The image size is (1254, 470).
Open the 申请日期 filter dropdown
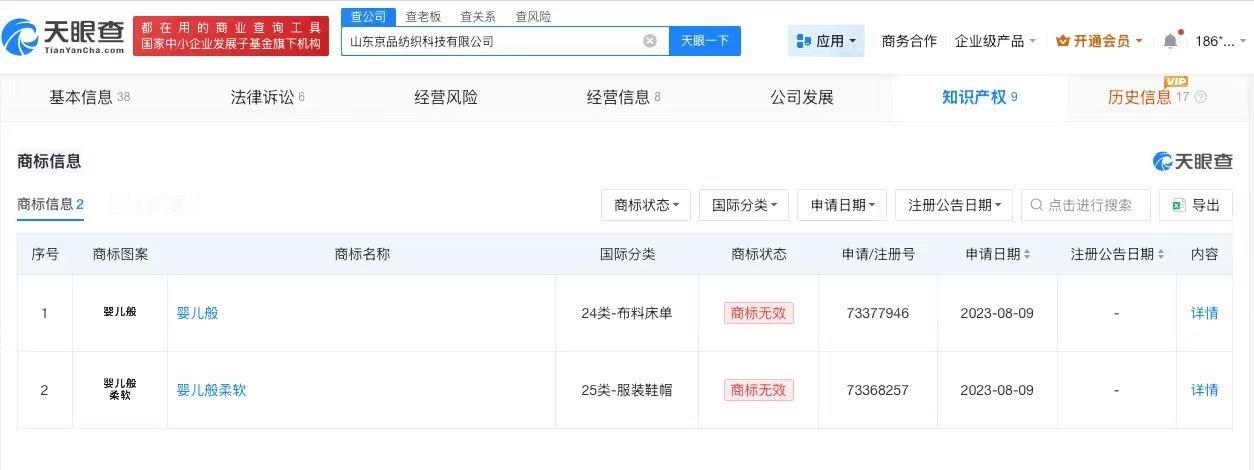tap(842, 205)
